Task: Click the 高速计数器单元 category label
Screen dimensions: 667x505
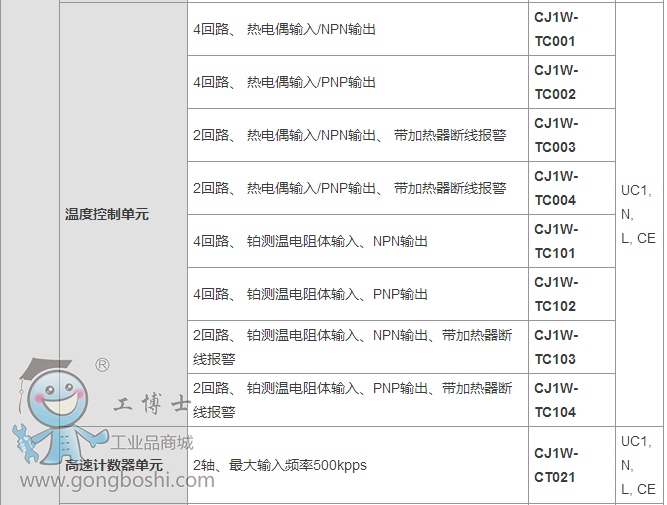Action: [114, 465]
